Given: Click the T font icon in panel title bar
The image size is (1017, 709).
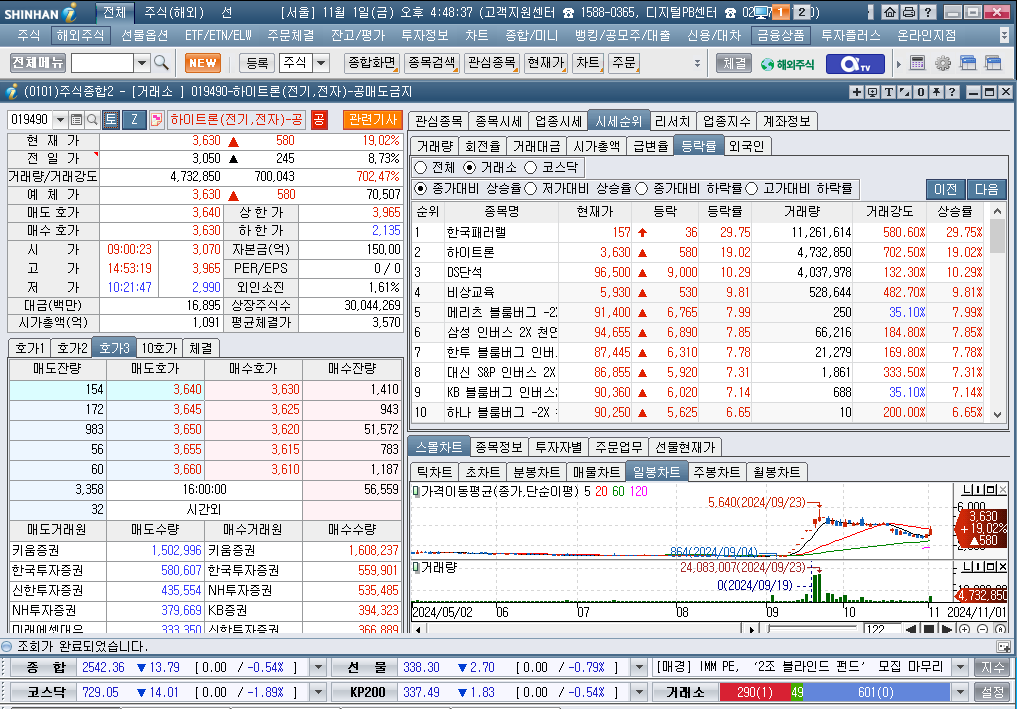Looking at the screenshot, I should coord(889,92).
